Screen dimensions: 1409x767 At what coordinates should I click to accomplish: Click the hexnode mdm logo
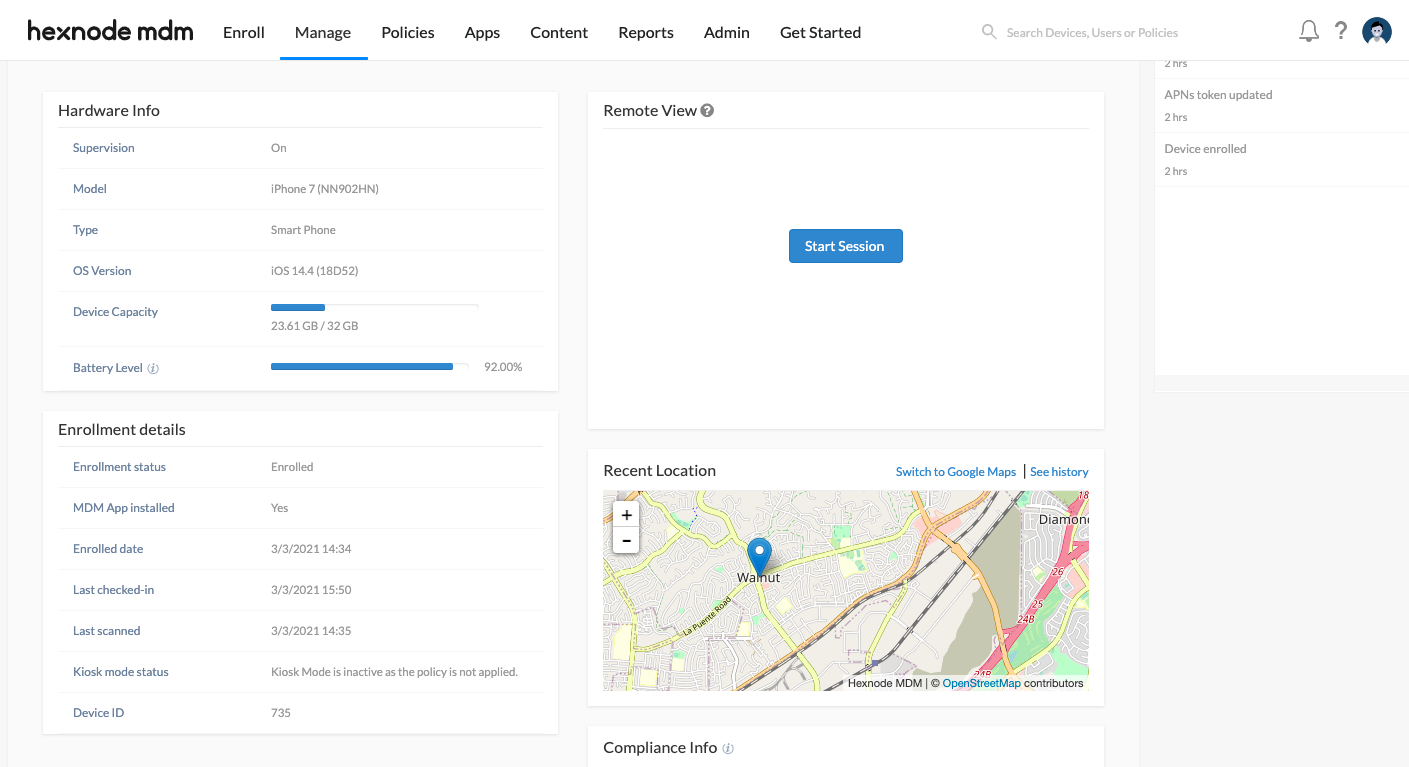110,32
